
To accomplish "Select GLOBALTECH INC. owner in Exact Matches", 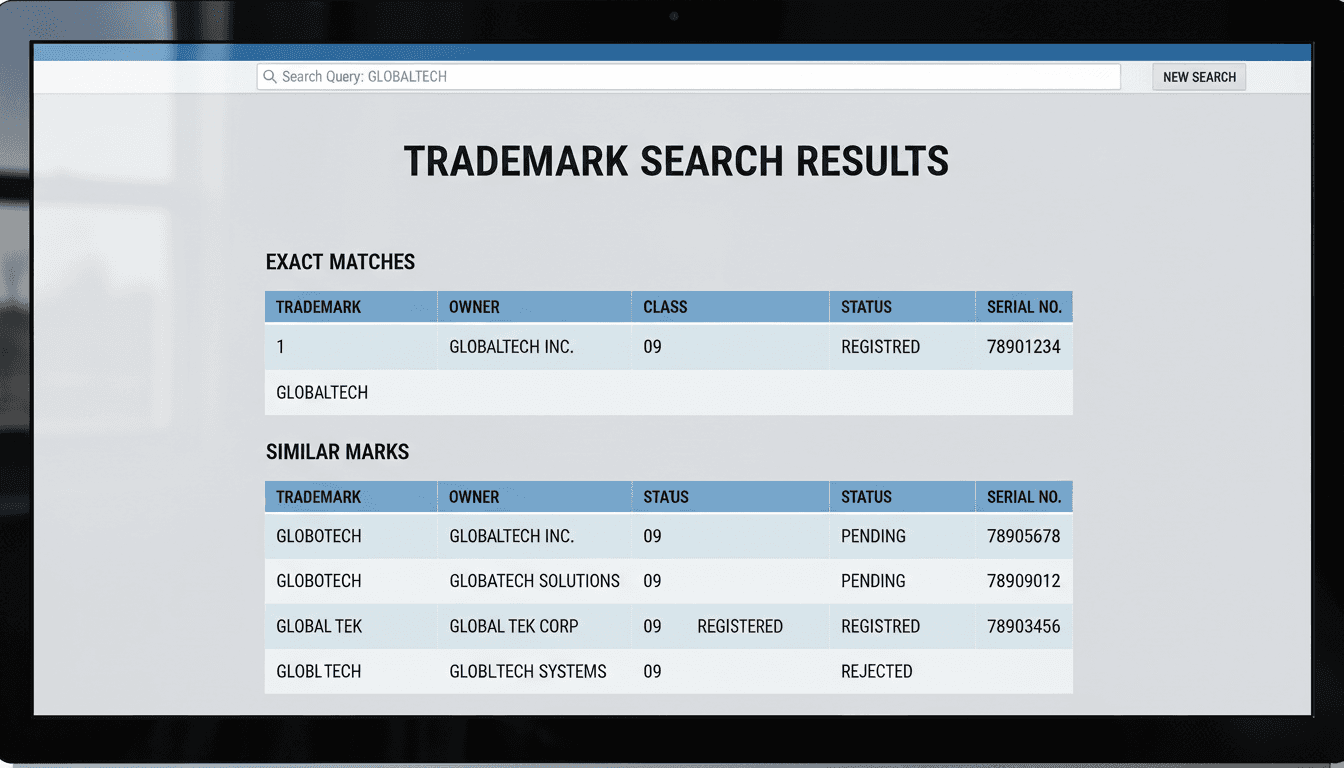I will pyautogui.click(x=511, y=347).
